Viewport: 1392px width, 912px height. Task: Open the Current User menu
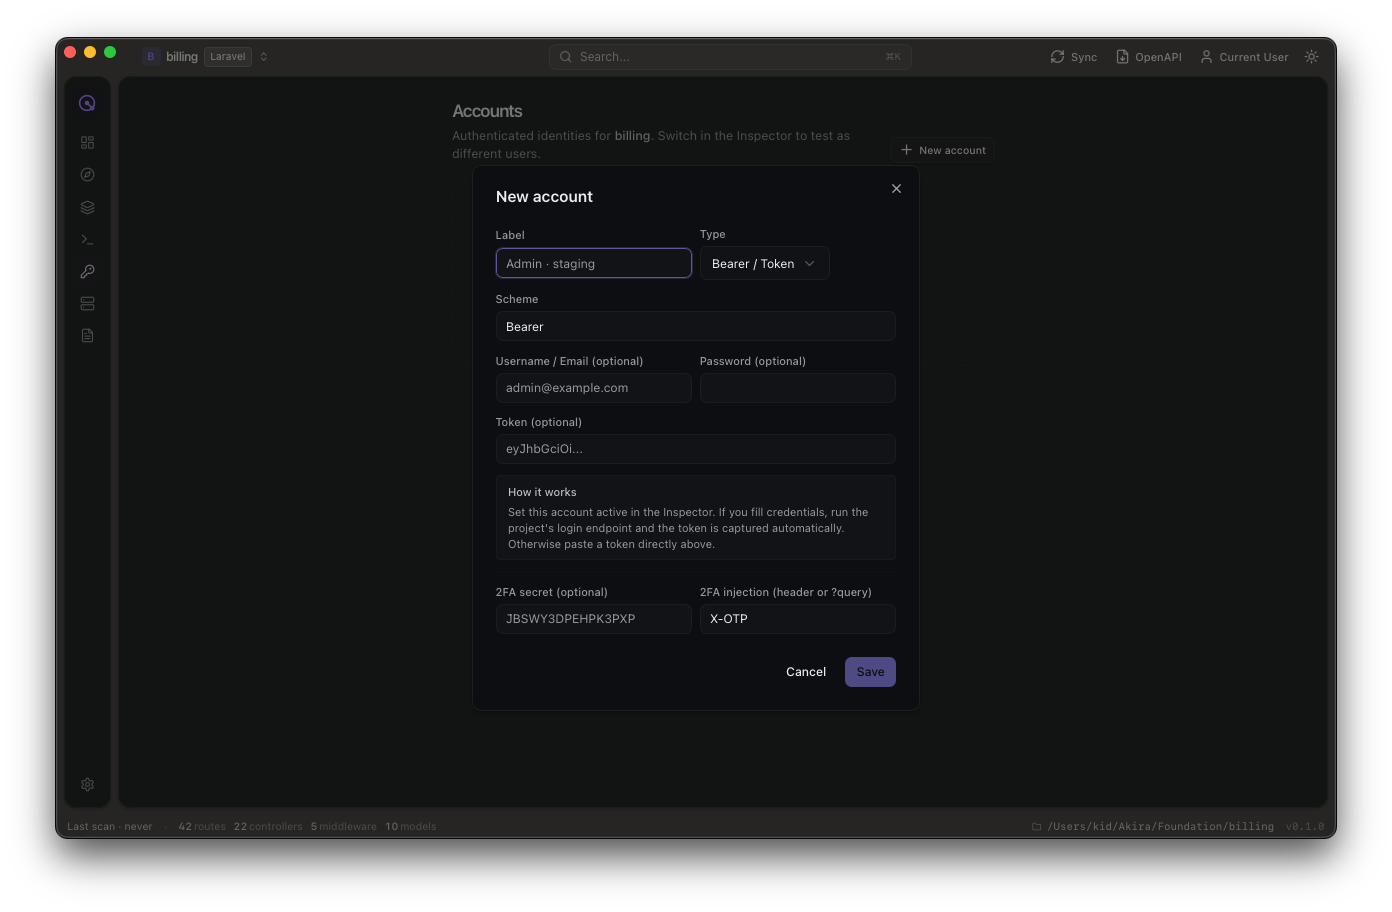[x=1244, y=57]
